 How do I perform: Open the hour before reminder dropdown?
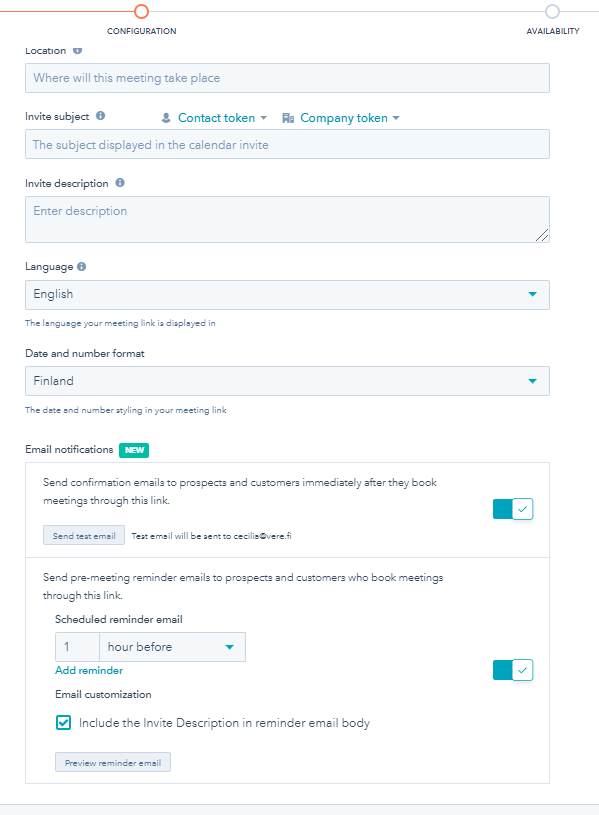[x=172, y=647]
